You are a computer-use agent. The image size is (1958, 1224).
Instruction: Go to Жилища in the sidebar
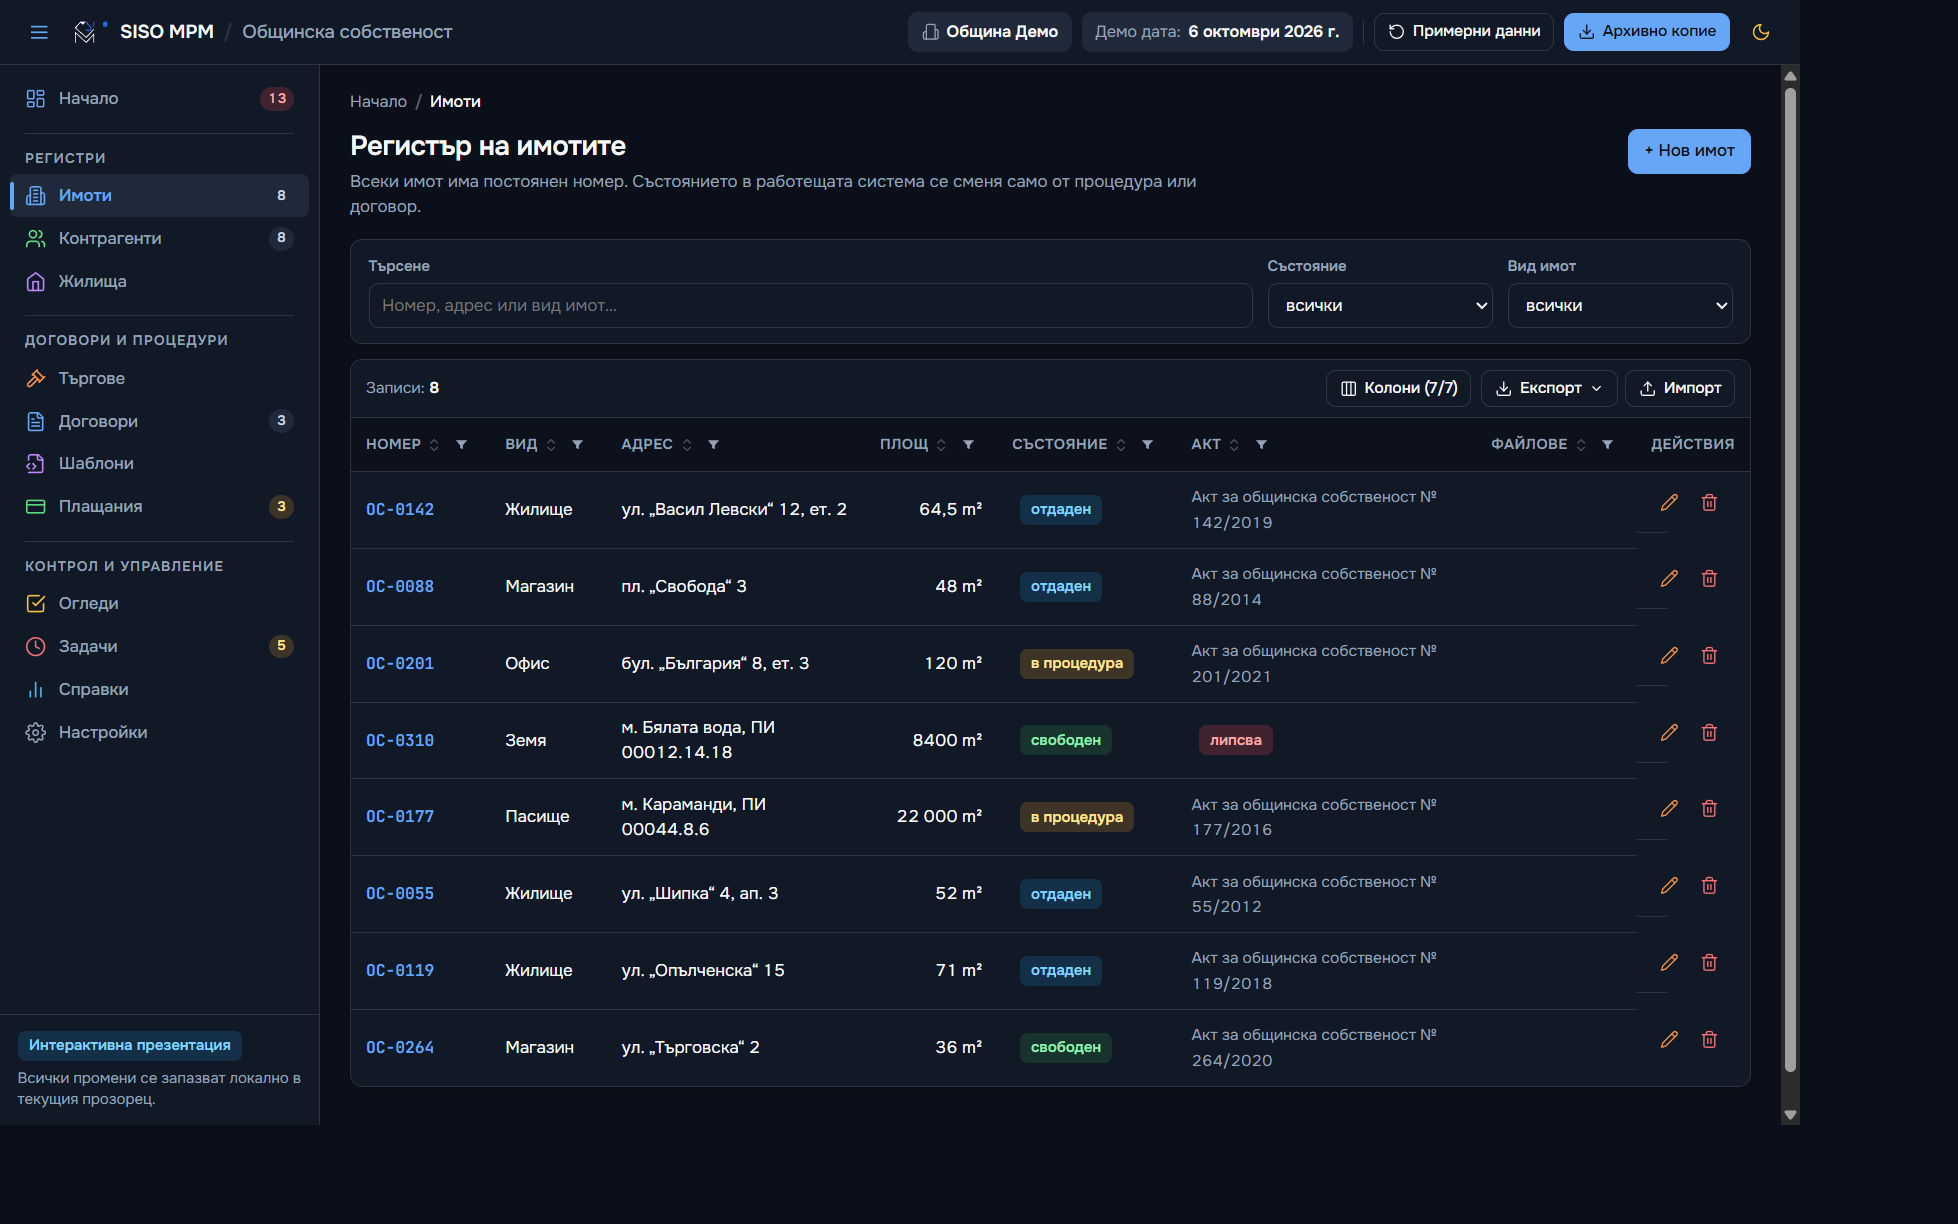pos(159,281)
